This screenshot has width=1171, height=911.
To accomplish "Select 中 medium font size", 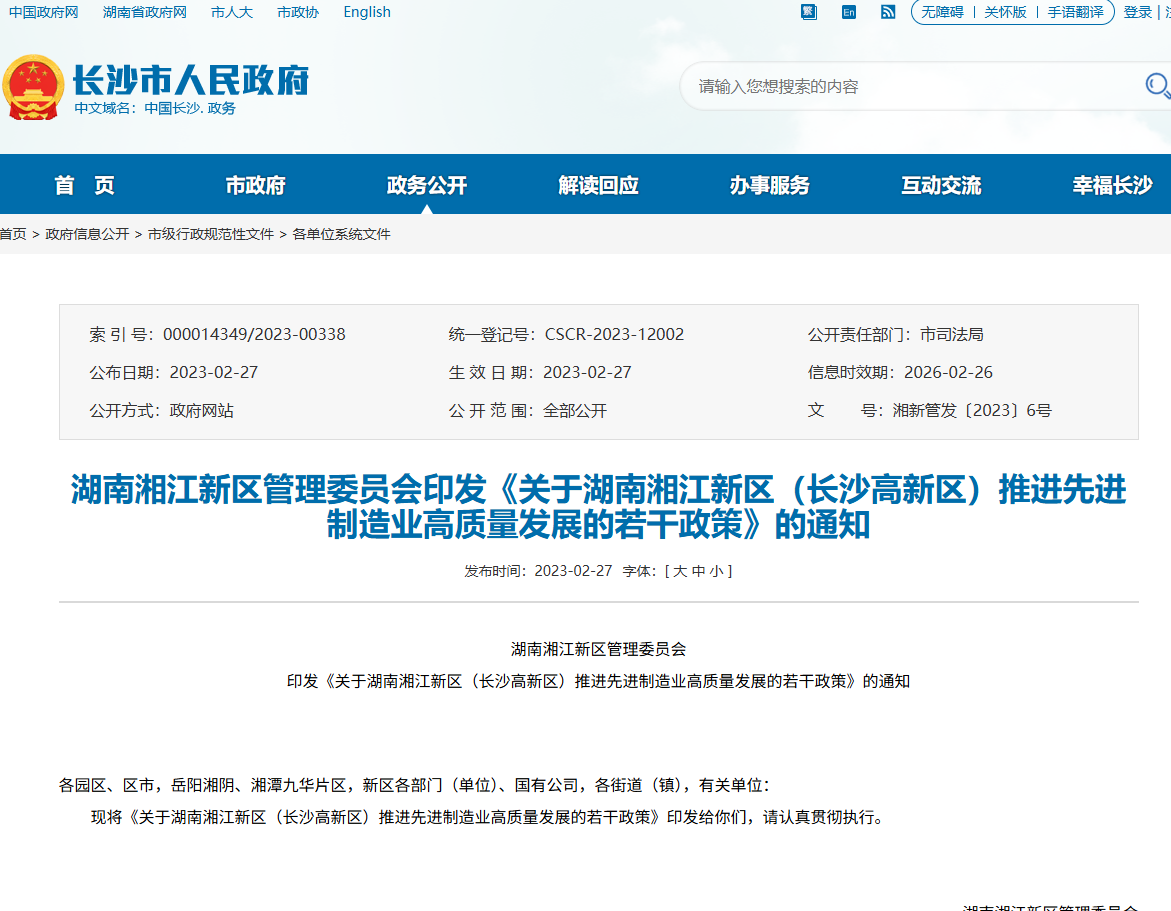I will (700, 570).
